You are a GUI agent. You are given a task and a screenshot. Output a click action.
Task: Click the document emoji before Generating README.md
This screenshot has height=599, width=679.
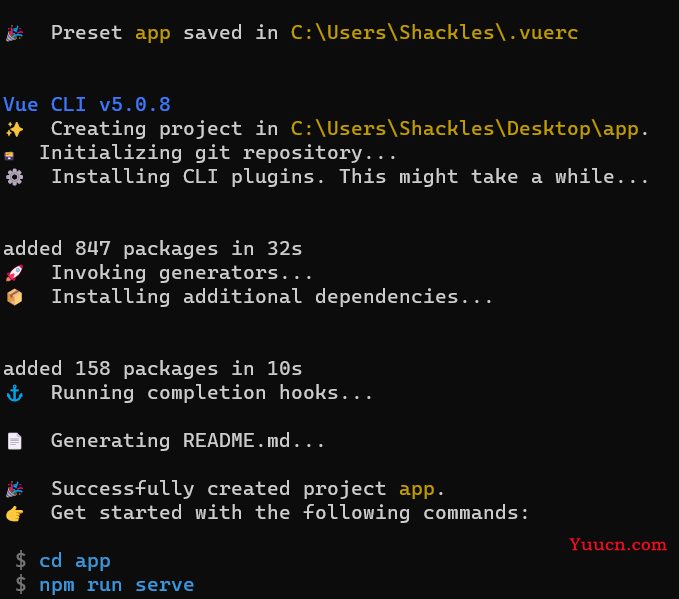(14, 441)
